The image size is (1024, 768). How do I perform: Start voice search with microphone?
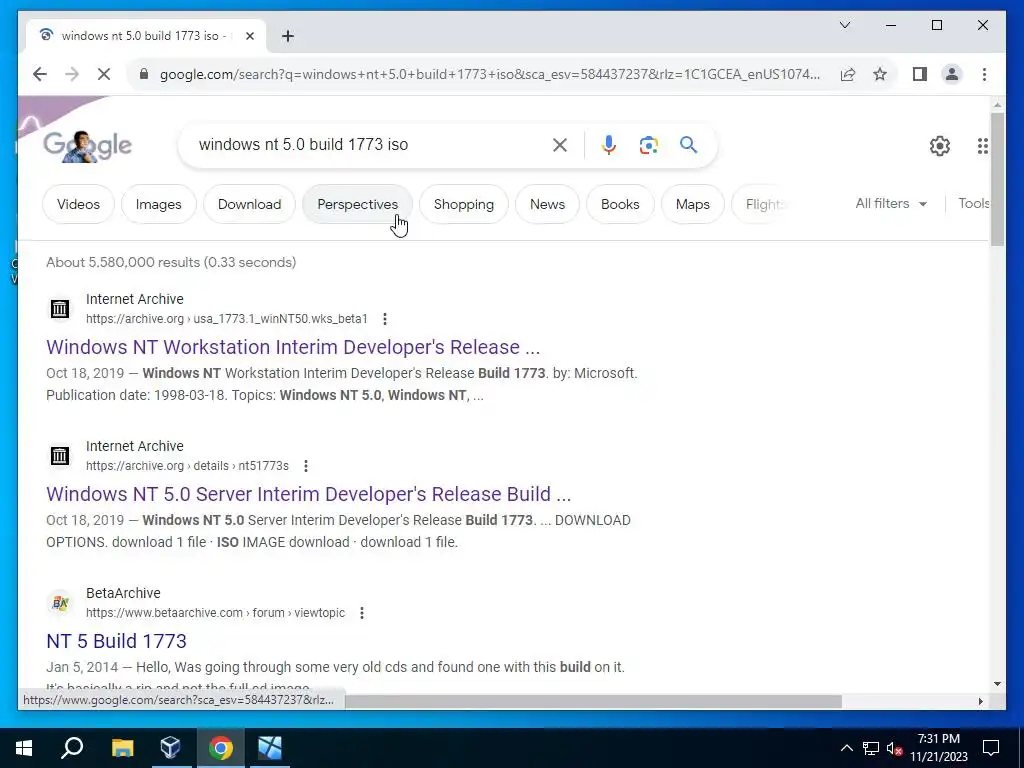tap(609, 145)
